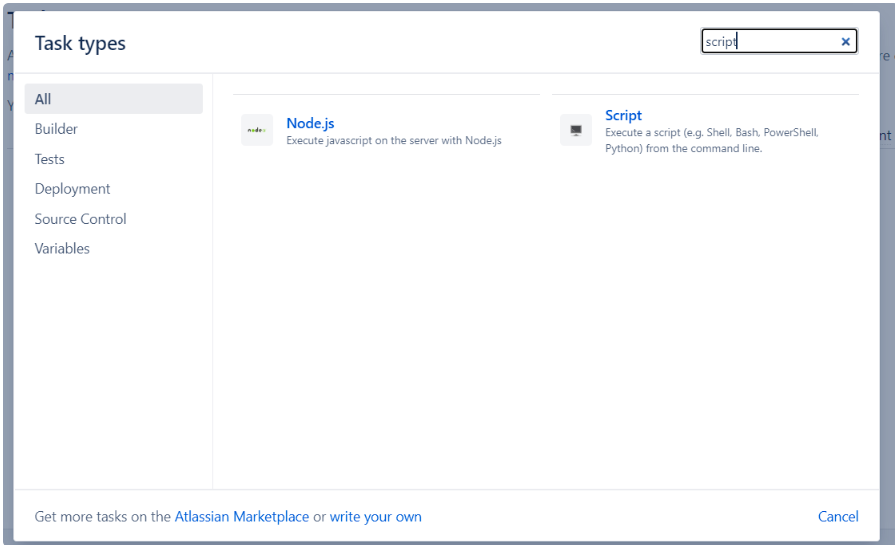Filter by Source Control tasks
Viewport: 895px width, 545px height.
(x=80, y=219)
